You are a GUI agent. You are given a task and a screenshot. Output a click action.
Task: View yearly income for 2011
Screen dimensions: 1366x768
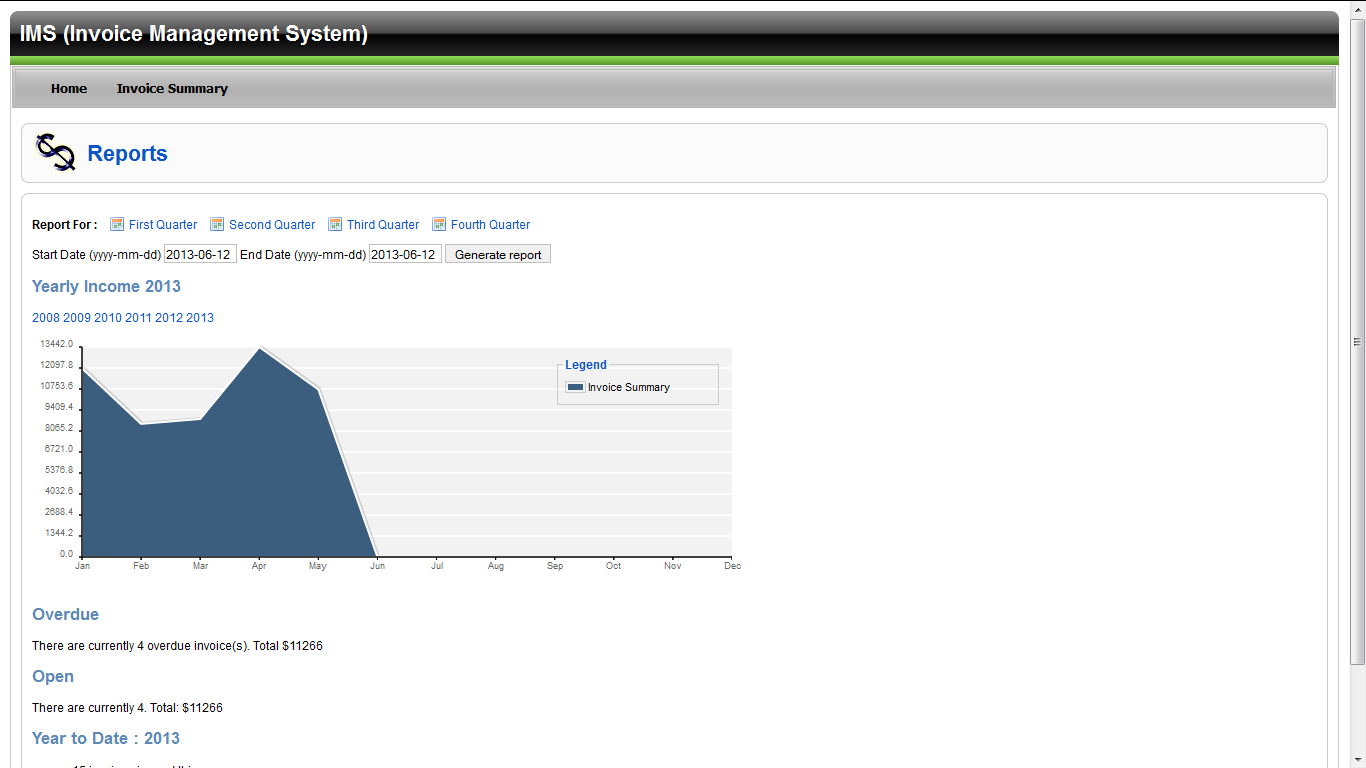(138, 318)
